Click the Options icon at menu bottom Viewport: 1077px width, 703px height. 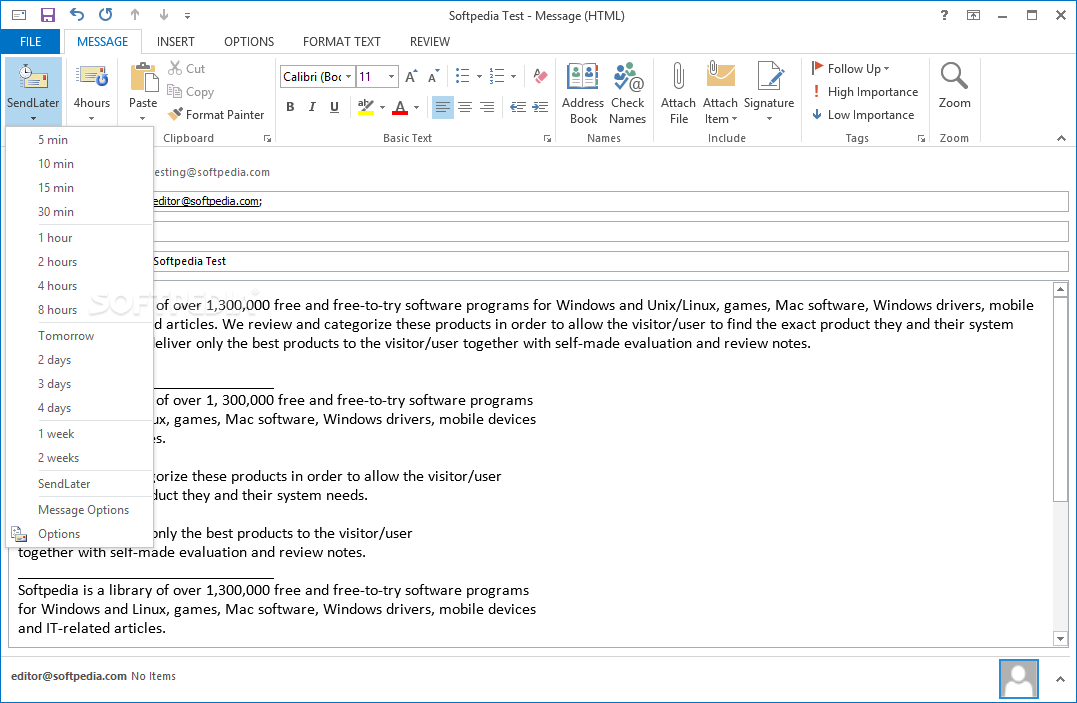(x=19, y=534)
